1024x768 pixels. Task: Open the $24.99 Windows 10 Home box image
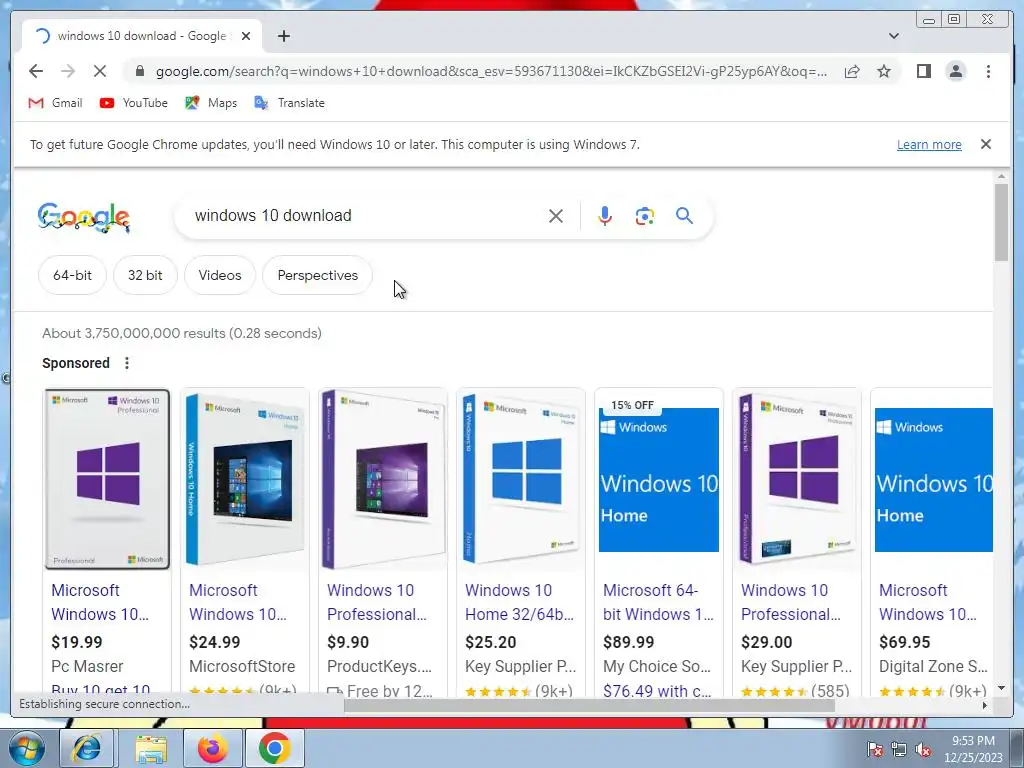[x=245, y=479]
